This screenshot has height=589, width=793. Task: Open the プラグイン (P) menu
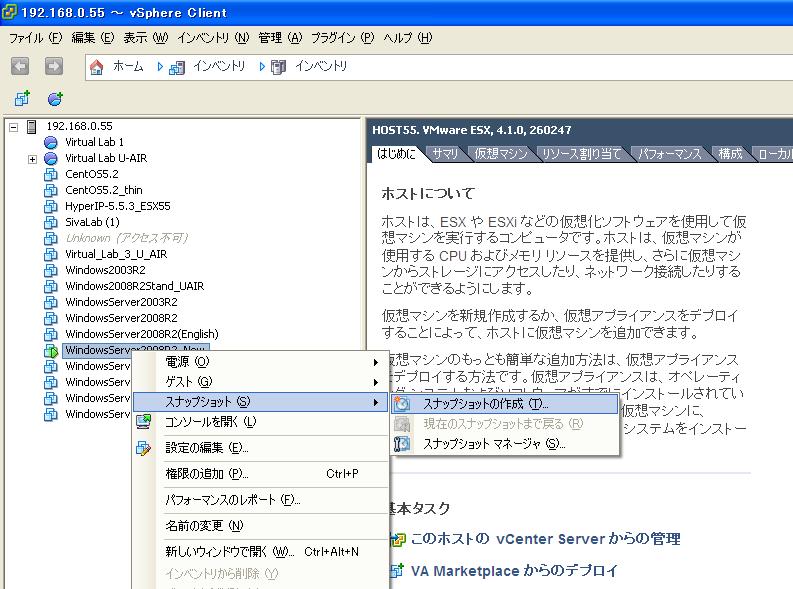tap(342, 38)
